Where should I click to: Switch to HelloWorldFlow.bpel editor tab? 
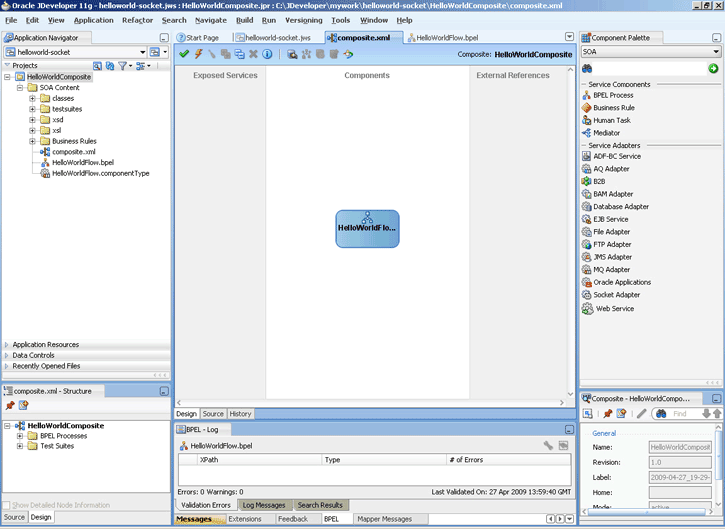[443, 38]
